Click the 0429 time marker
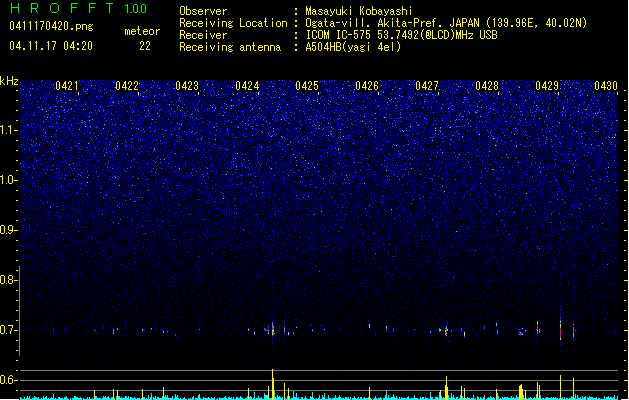Screen dimensions: 629x400 point(547,86)
